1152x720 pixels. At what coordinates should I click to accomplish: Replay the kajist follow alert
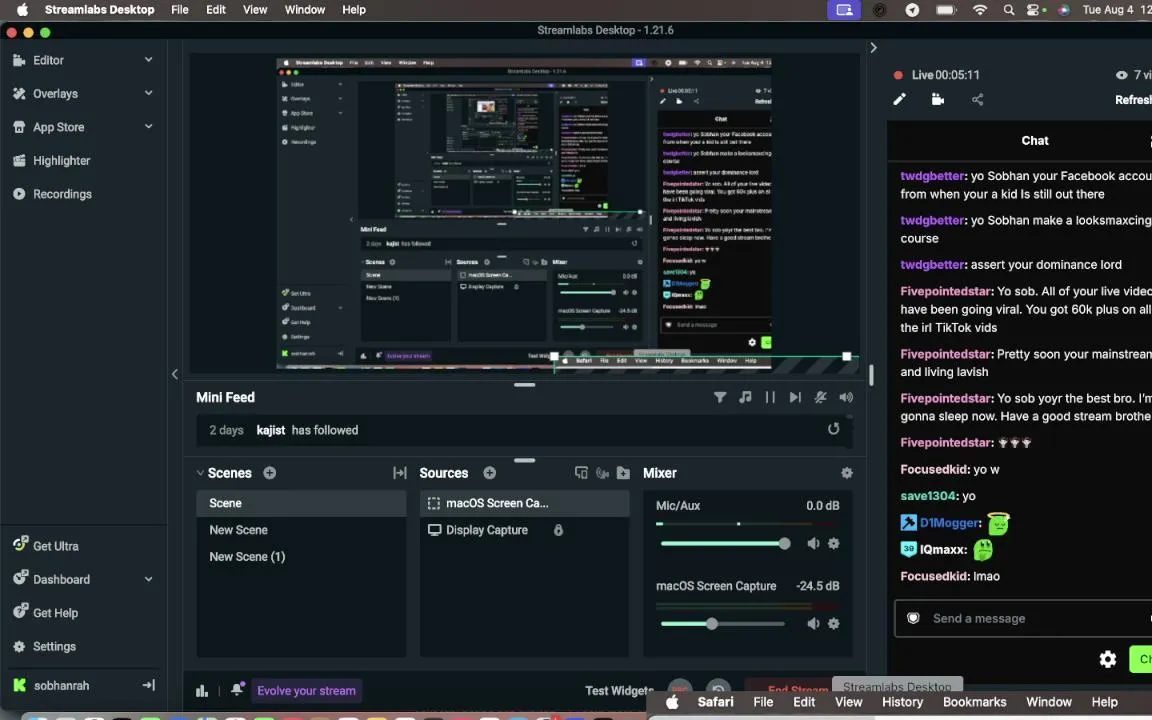click(x=833, y=429)
